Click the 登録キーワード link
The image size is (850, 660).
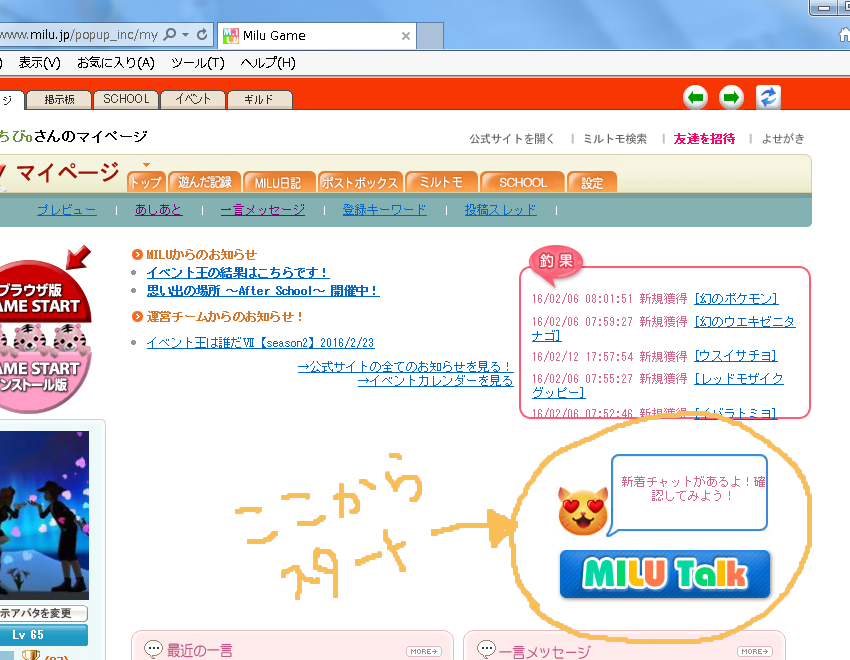point(384,210)
